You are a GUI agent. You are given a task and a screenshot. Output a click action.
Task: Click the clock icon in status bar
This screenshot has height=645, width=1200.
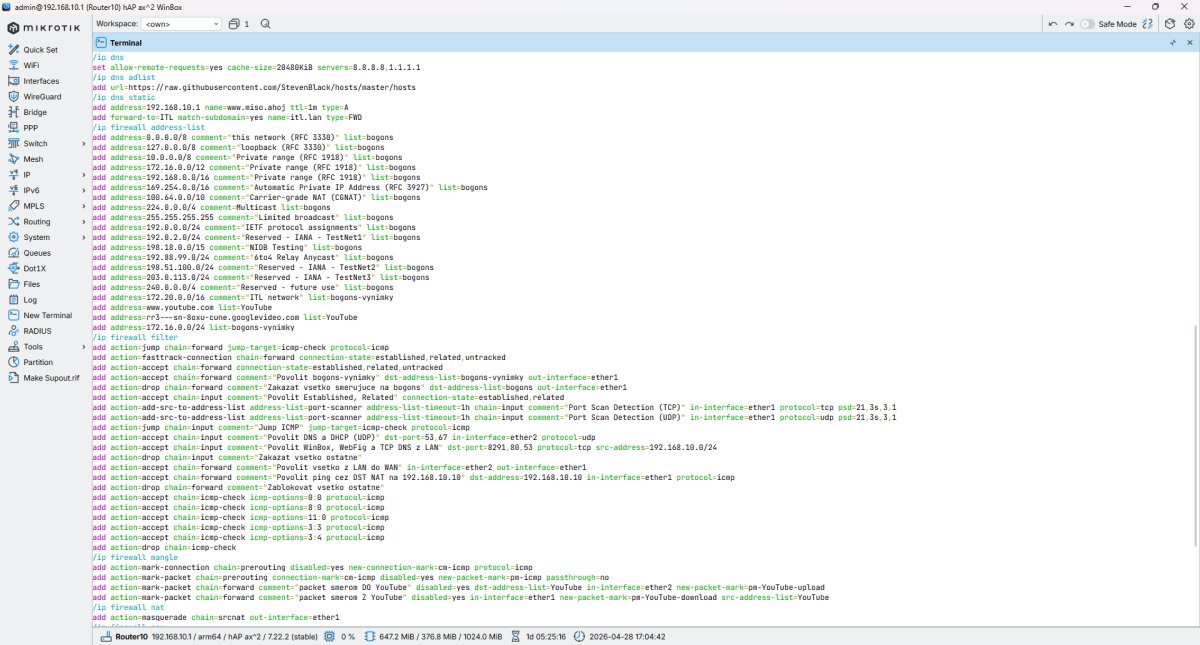pos(580,636)
